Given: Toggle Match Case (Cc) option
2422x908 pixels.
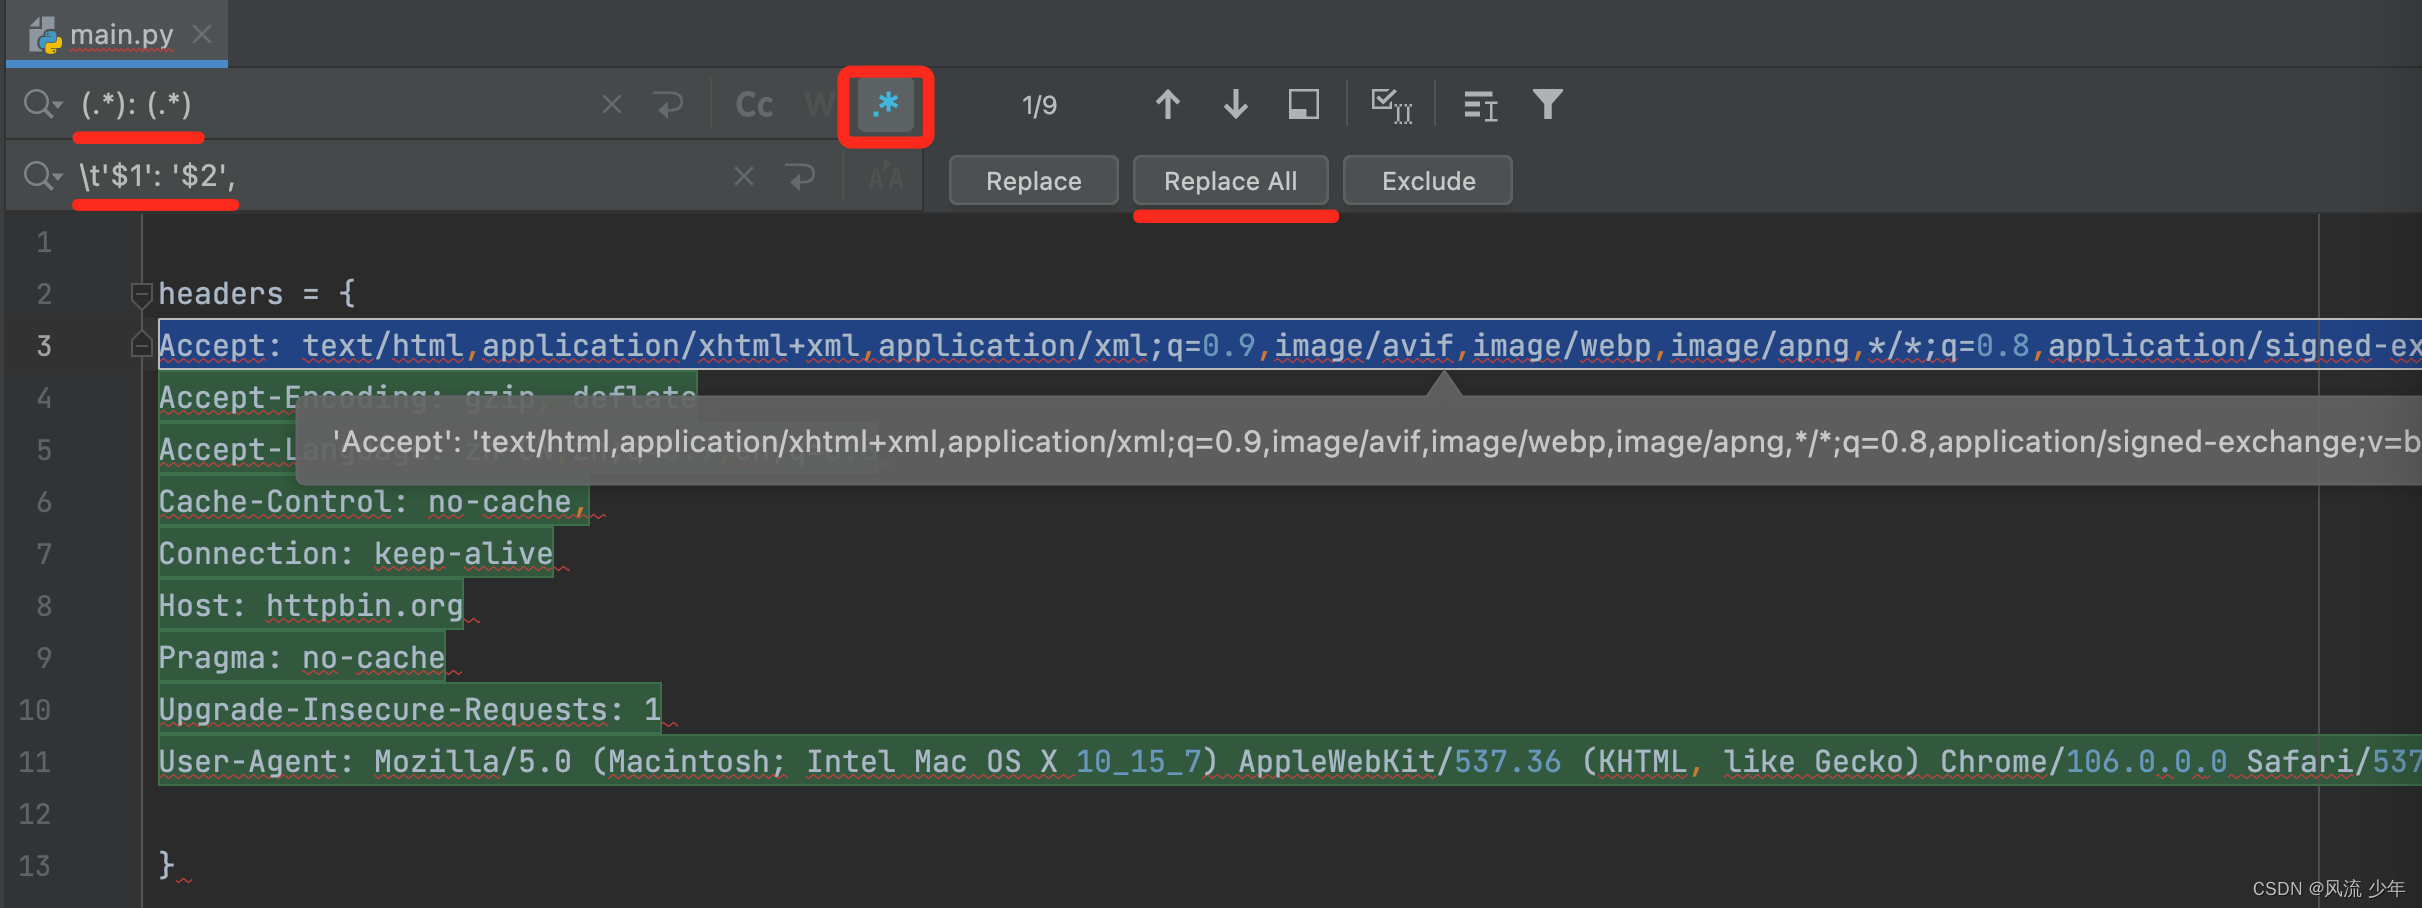Looking at the screenshot, I should tap(754, 105).
